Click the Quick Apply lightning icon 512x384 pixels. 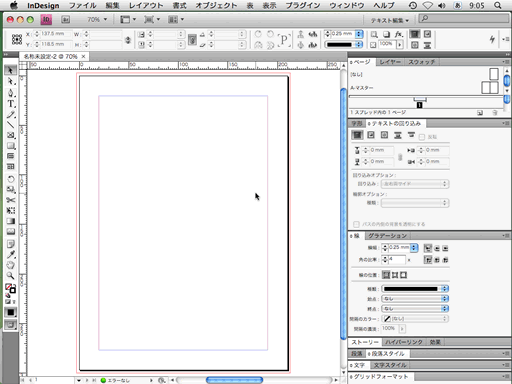click(492, 39)
